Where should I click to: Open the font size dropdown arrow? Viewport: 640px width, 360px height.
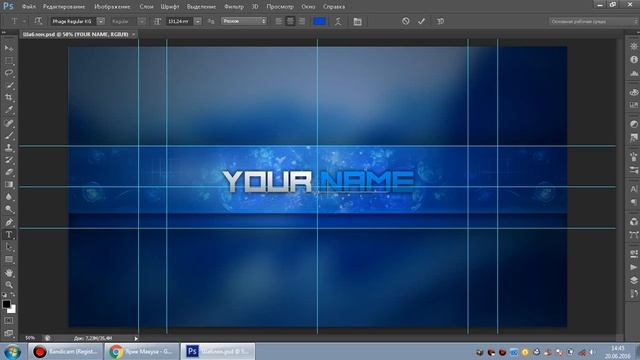(198, 21)
